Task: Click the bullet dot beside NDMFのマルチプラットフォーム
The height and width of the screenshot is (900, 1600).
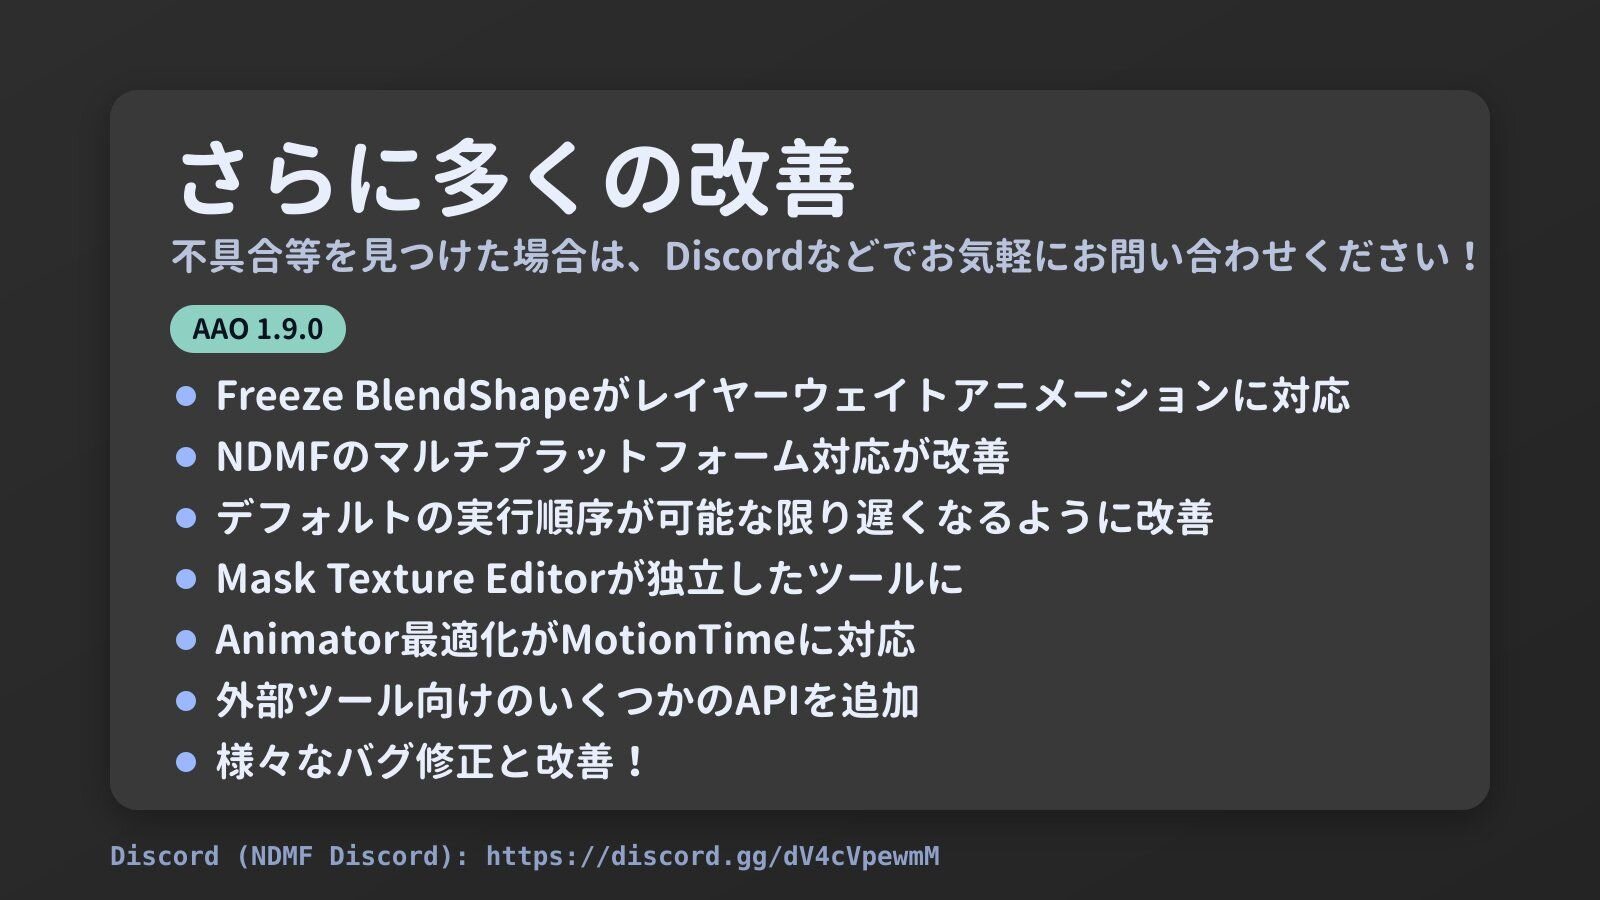Action: (x=186, y=457)
